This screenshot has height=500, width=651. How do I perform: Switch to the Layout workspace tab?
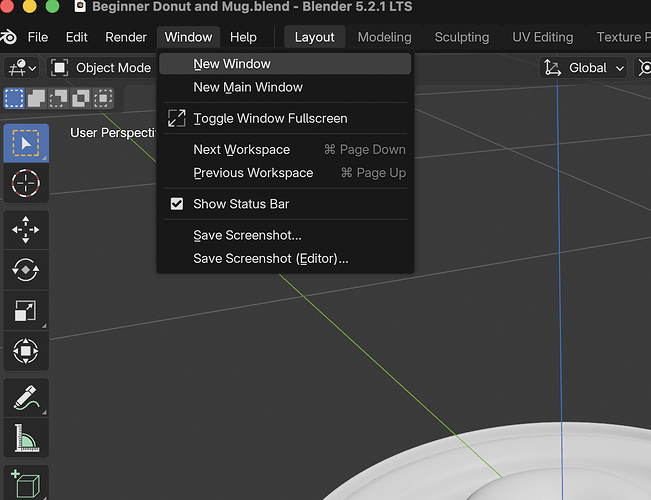coord(314,37)
